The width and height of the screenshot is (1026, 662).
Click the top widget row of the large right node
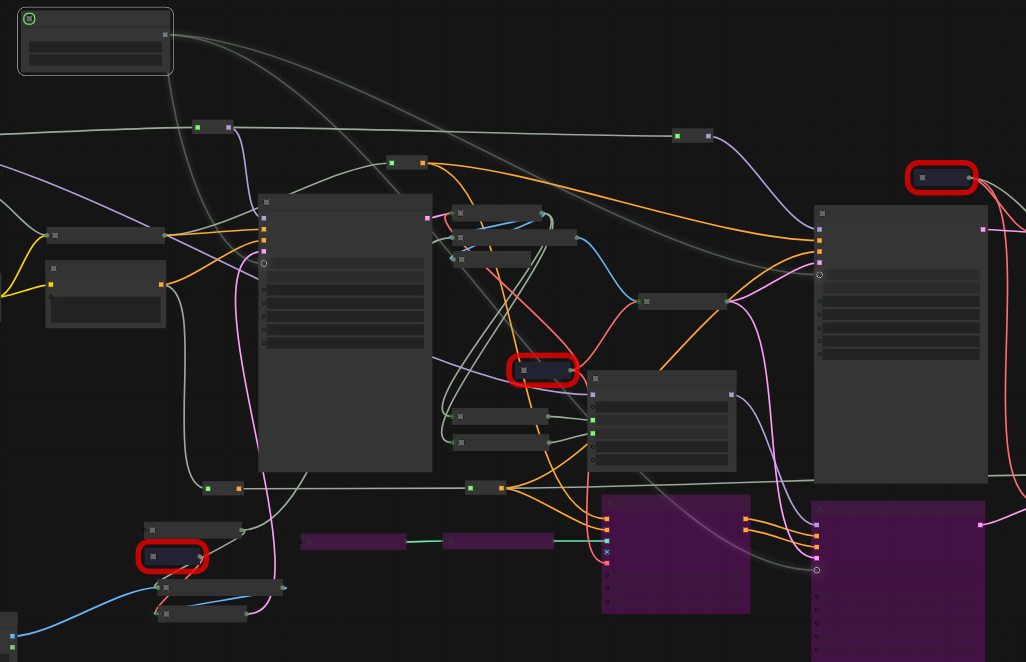click(900, 275)
